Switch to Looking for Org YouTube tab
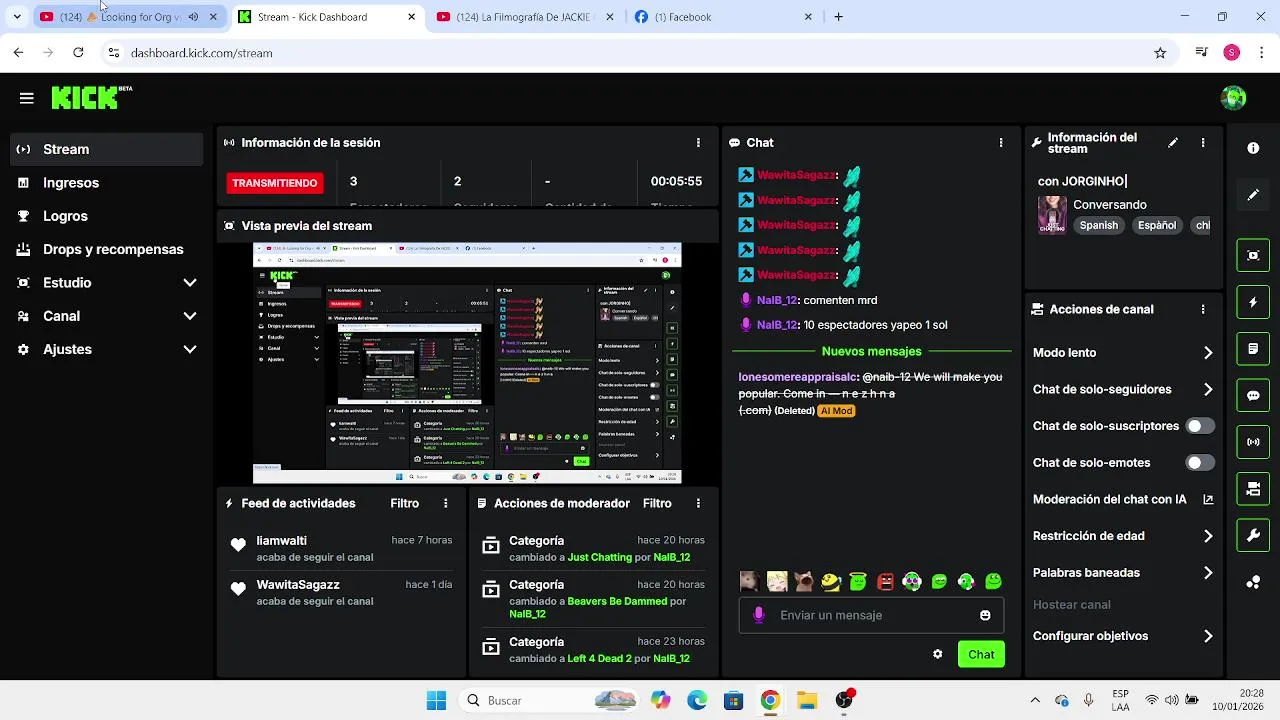The height and width of the screenshot is (720, 1280). click(128, 17)
